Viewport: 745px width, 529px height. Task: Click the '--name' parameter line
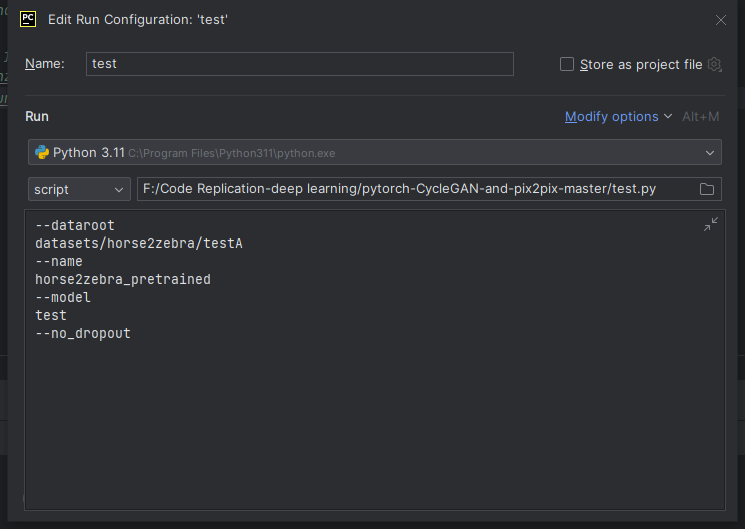[x=59, y=261]
